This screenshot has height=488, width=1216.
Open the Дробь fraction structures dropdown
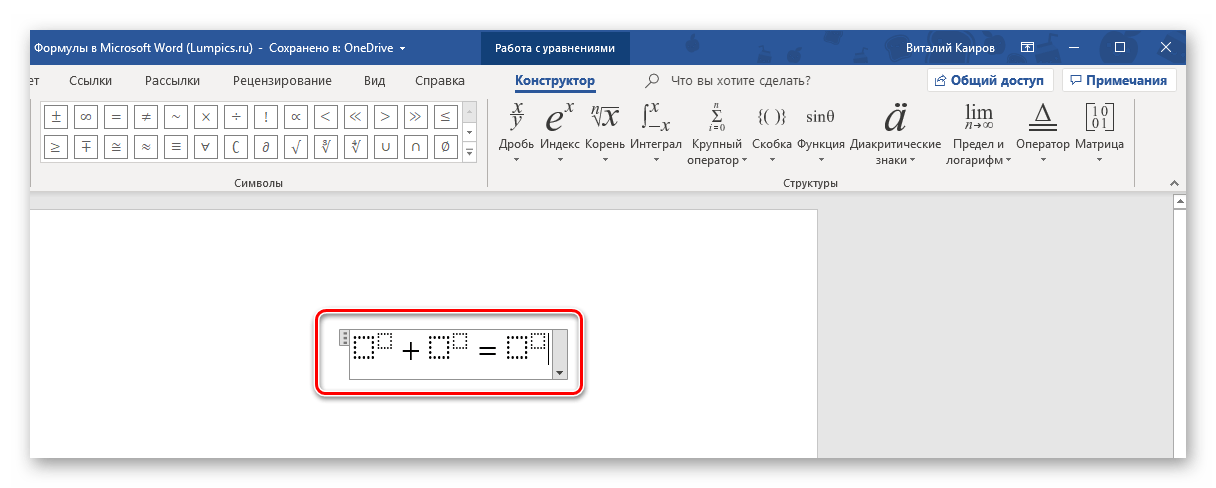[x=517, y=132]
